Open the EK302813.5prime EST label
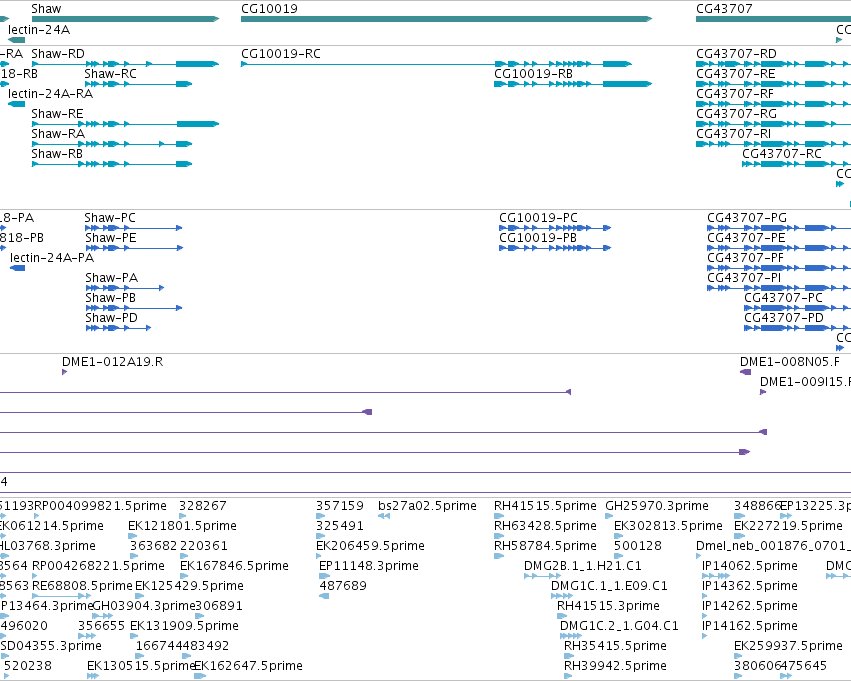Viewport: 851px width, 681px height. click(x=668, y=526)
